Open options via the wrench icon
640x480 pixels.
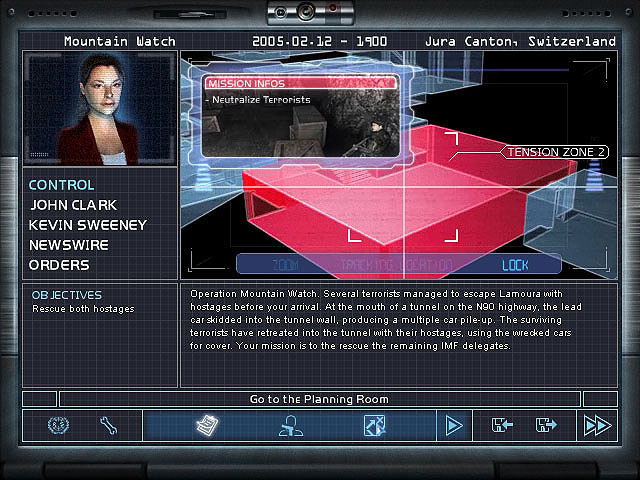point(109,425)
